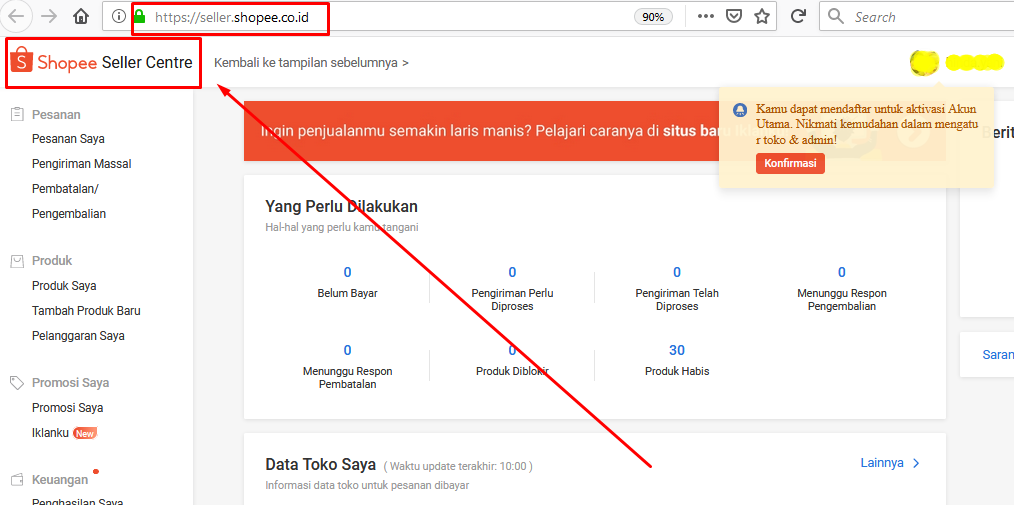Click the Yang Perlu Dilakukan heading

coord(341,207)
